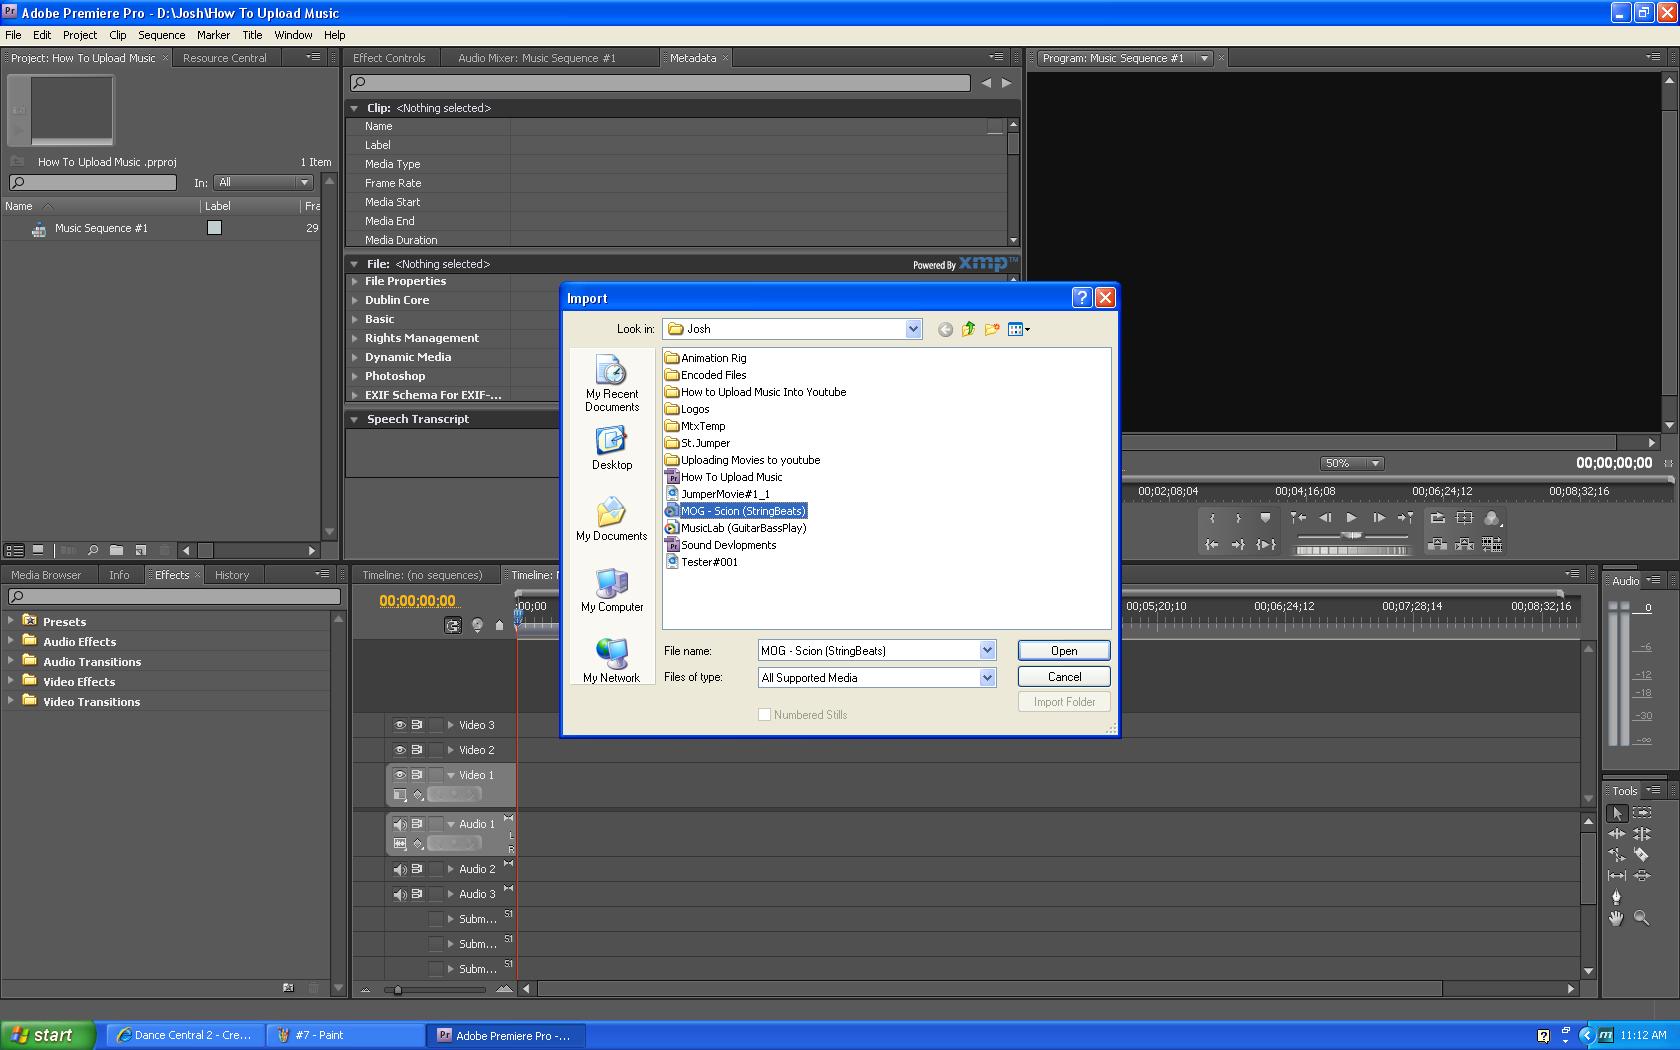The image size is (1680, 1050).
Task: Check the Numbered Stills checkbox
Action: [x=765, y=715]
